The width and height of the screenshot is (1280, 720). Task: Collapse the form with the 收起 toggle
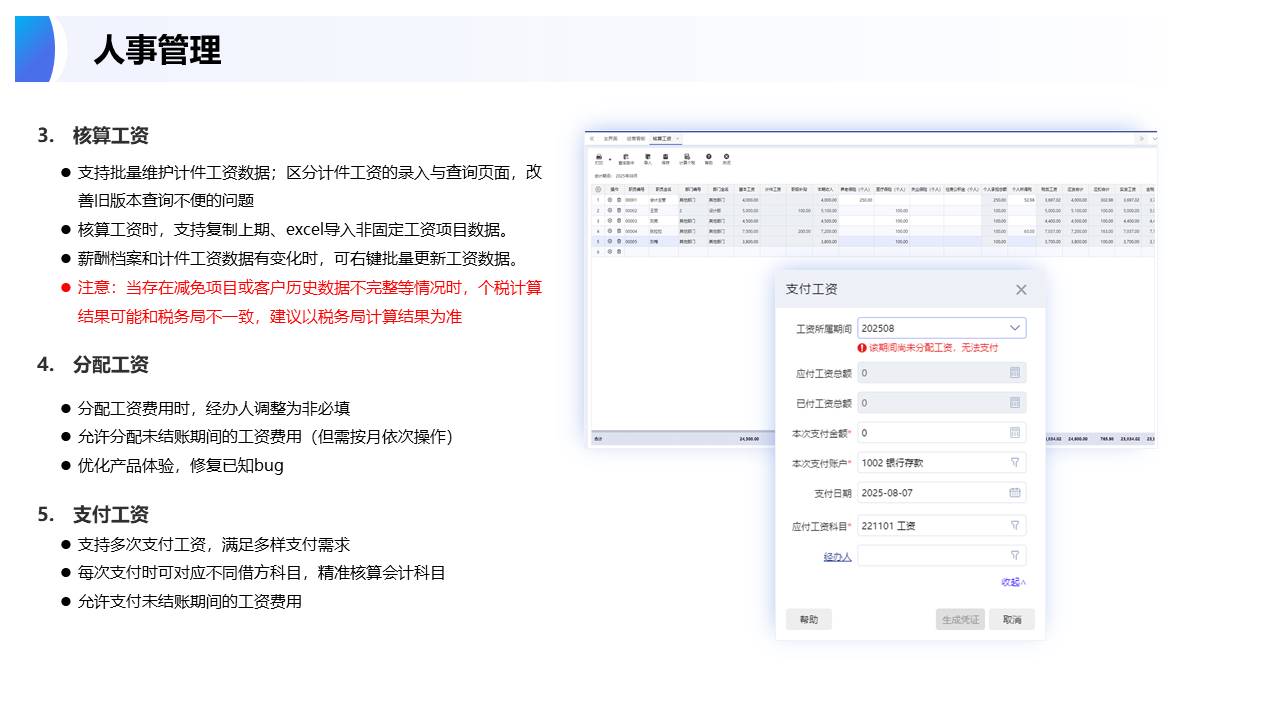[x=1013, y=582]
